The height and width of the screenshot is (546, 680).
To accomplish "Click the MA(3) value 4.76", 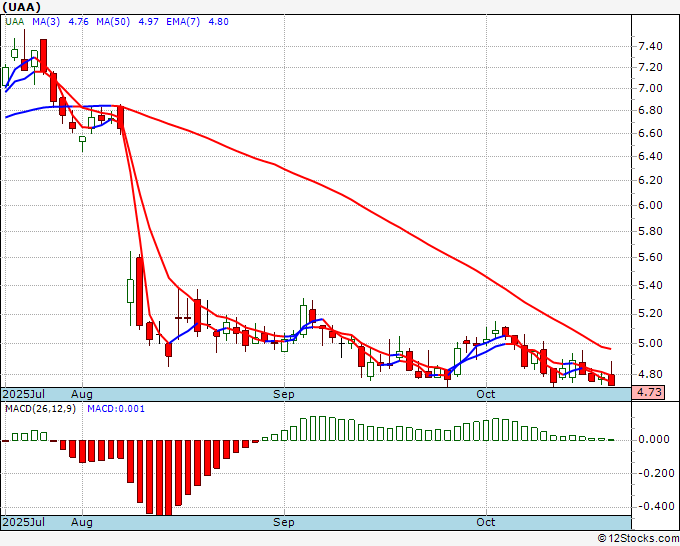I will [78, 22].
